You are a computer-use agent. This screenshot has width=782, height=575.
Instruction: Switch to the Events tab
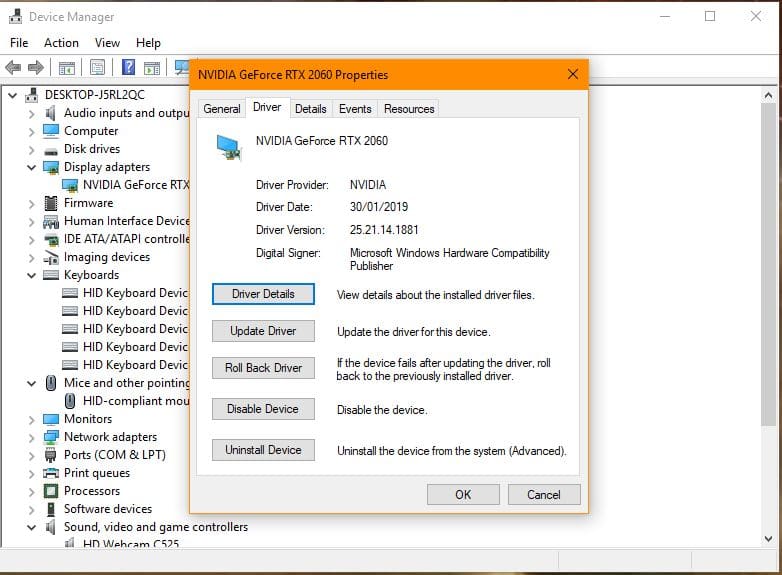(x=355, y=109)
